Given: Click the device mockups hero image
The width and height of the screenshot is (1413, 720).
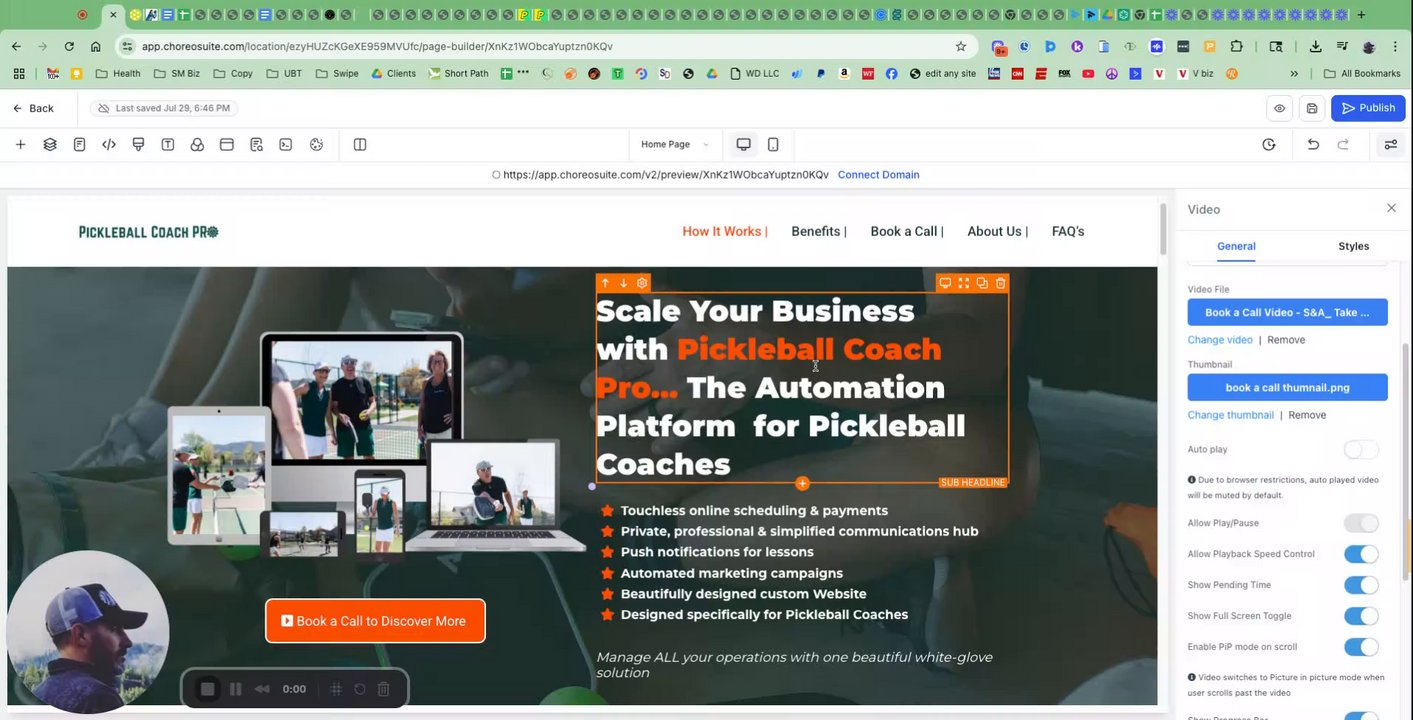Looking at the screenshot, I should click(x=375, y=445).
